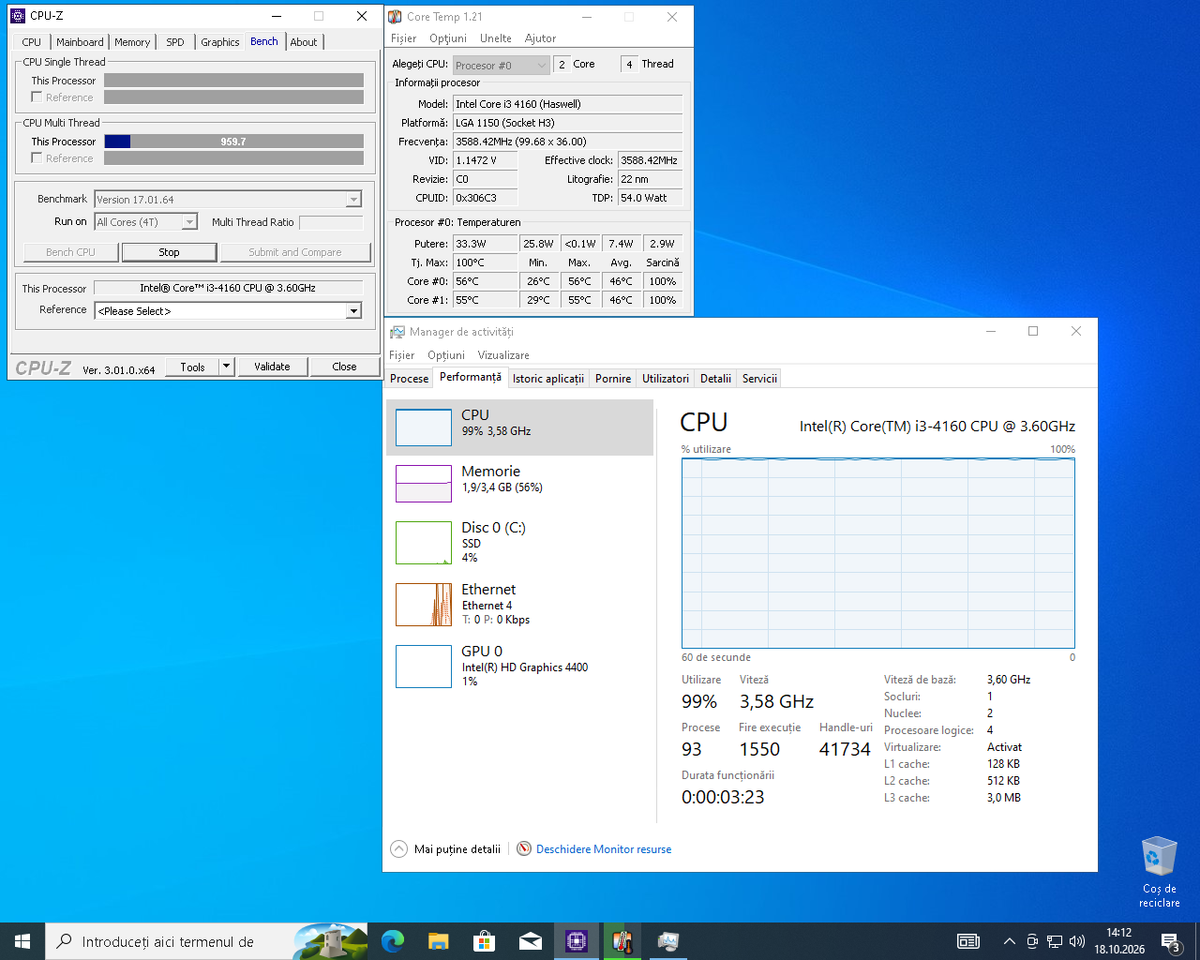1200x960 pixels.
Task: Click the Stop benchmark button
Action: [169, 252]
